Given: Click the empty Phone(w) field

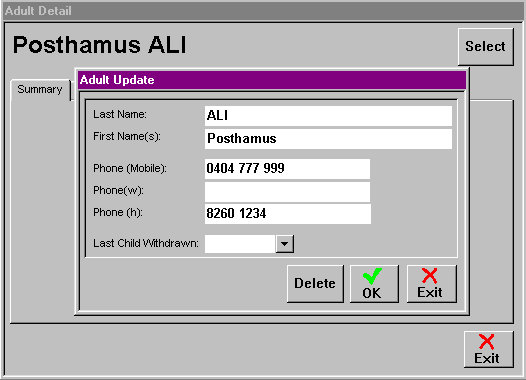Looking at the screenshot, I should (x=287, y=192).
